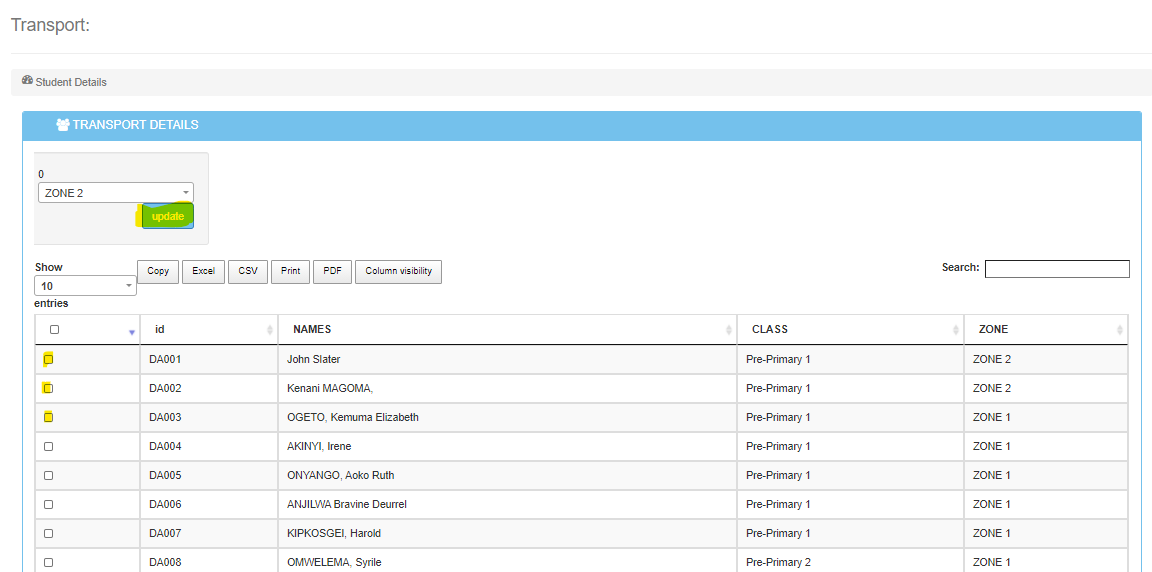
Task: Tick the checkbox for Kenani MAGOMA row
Action: coord(48,388)
